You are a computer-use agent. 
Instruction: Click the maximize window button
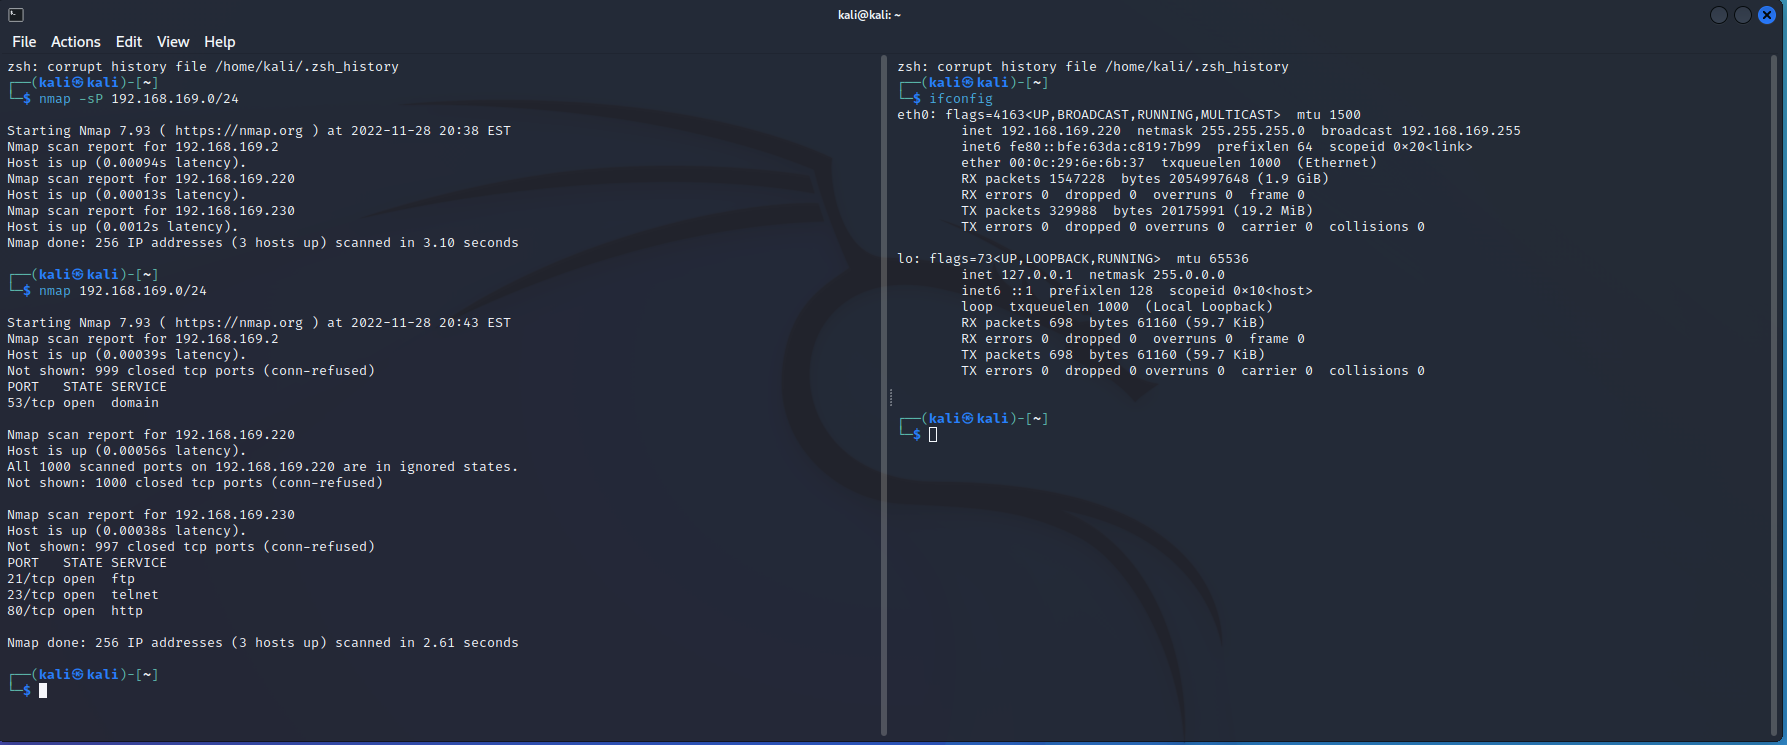1743,15
